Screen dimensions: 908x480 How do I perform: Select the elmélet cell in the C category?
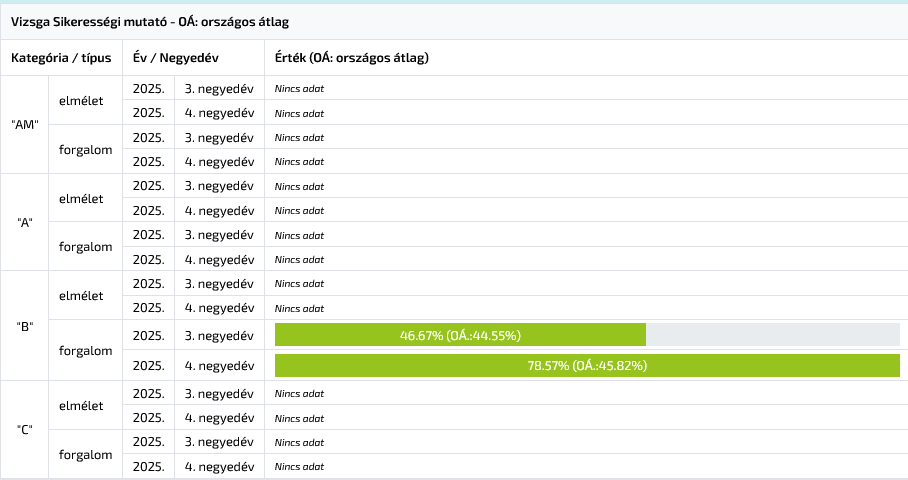coord(82,405)
